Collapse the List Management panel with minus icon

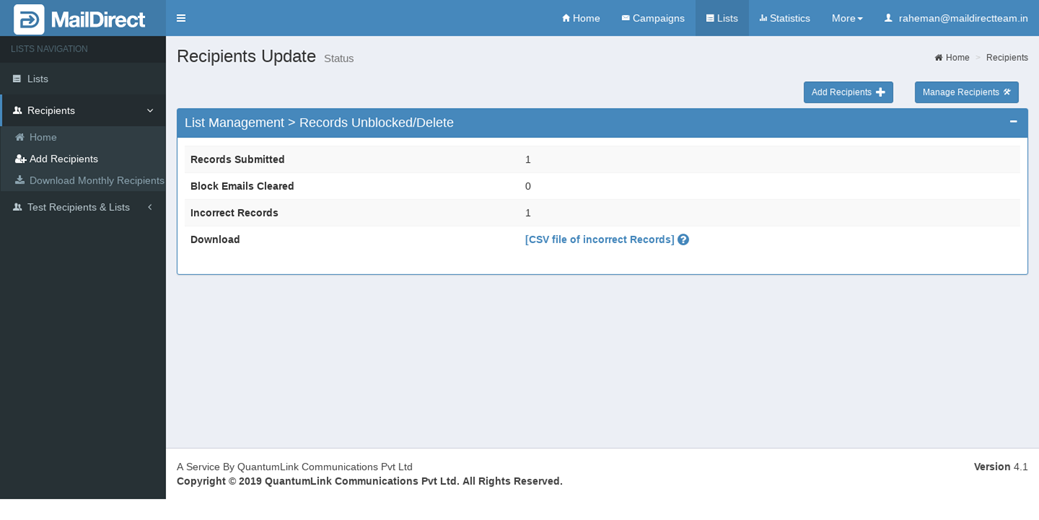click(1013, 122)
